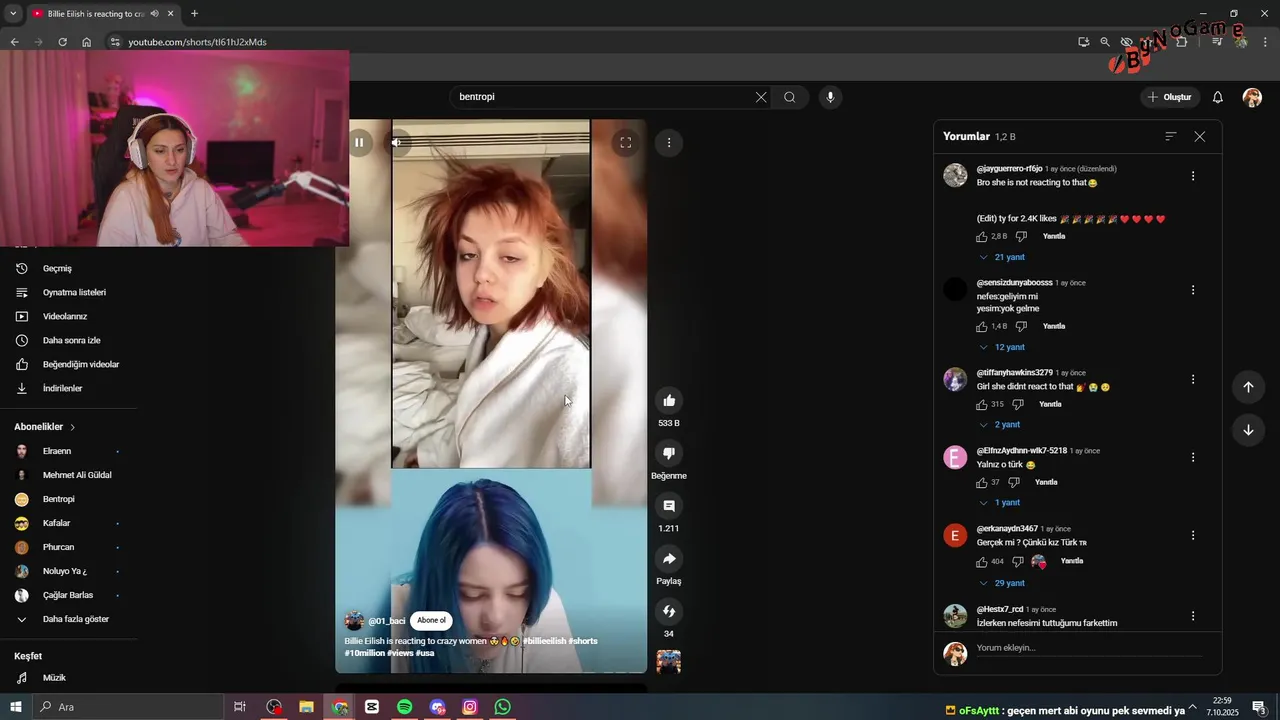
Task: Dislike erkanaydn3467's comment
Action: pos(1018,562)
